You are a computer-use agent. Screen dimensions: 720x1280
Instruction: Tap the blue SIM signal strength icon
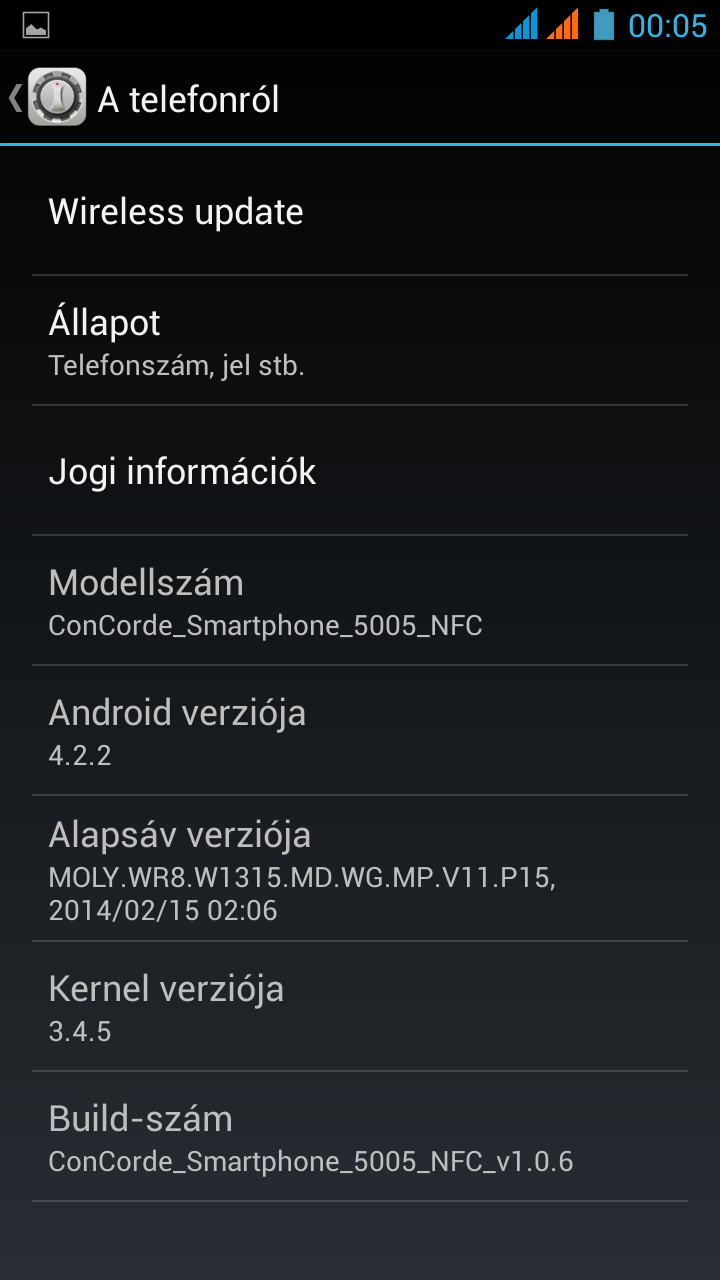522,24
